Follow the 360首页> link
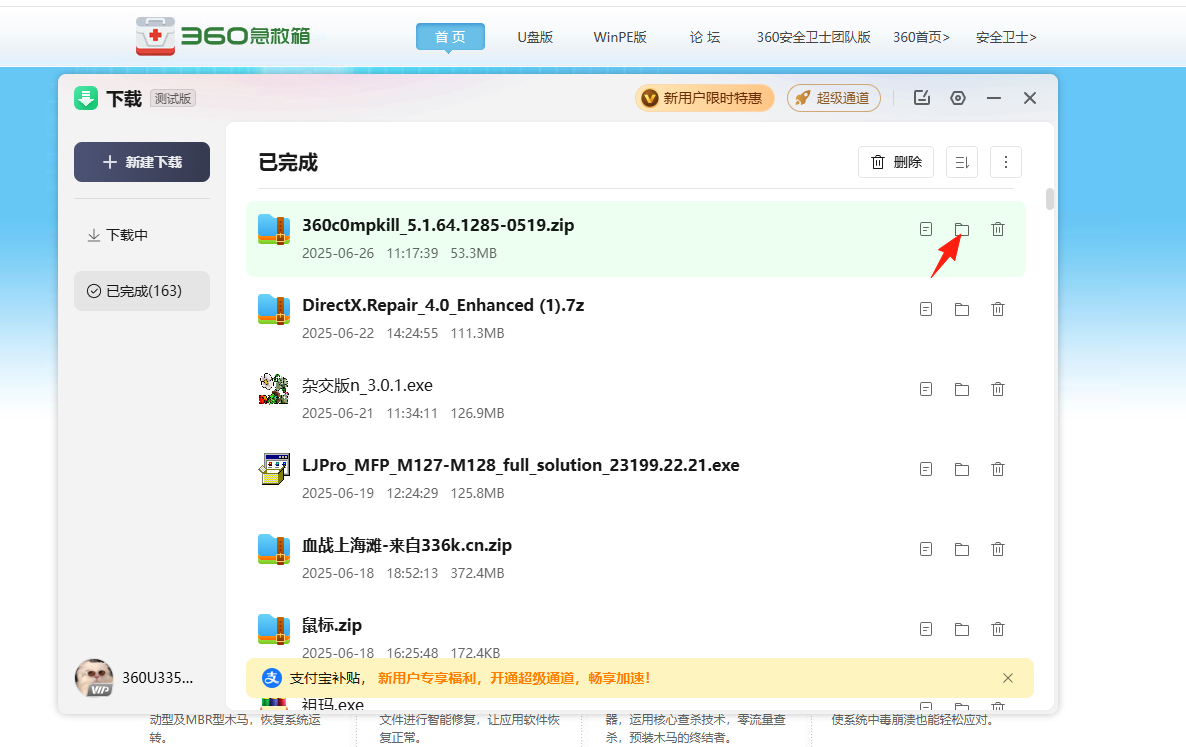This screenshot has height=747, width=1186. [x=921, y=37]
